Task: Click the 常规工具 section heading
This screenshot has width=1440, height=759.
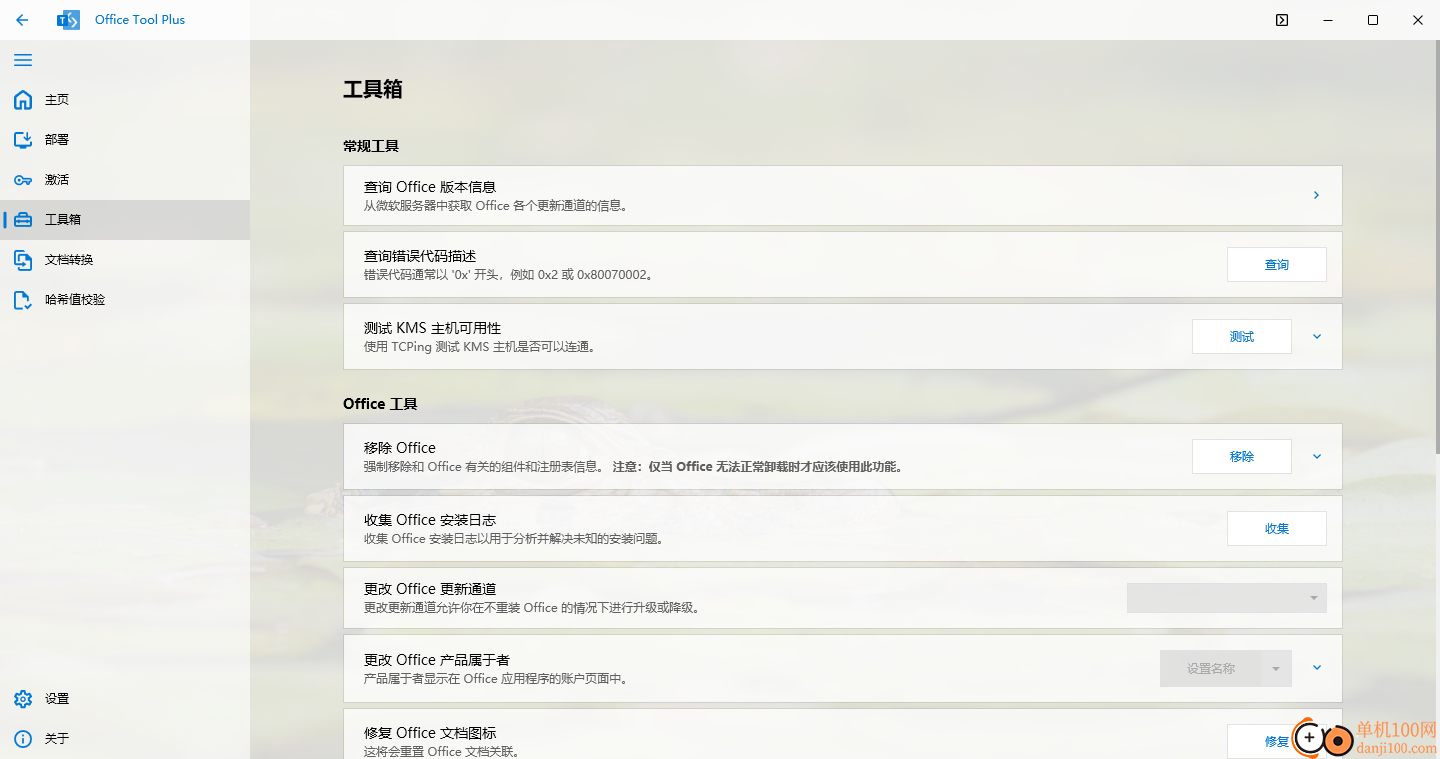Action: (x=371, y=146)
